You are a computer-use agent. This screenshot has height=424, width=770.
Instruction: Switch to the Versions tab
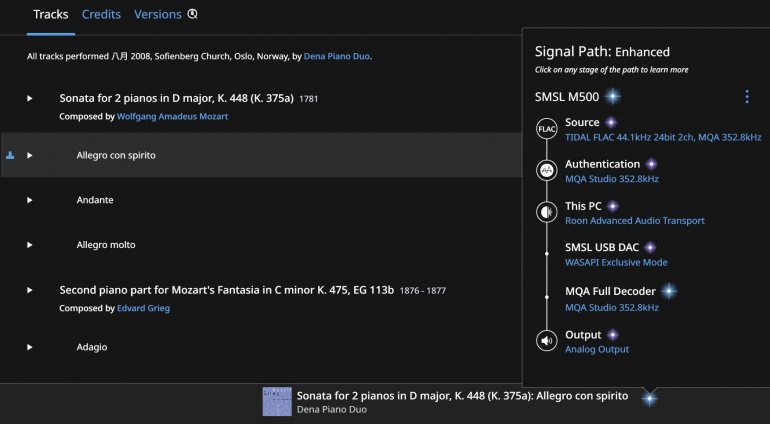point(158,14)
